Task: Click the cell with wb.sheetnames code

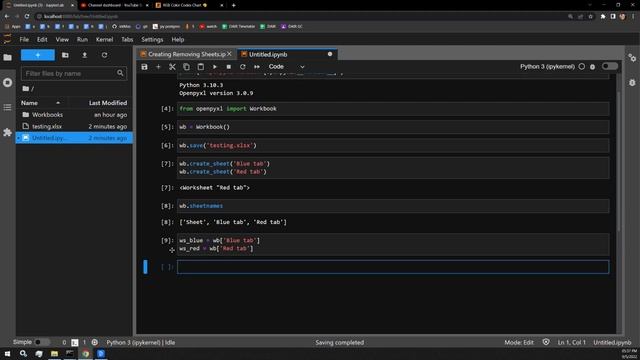Action: 393,206
